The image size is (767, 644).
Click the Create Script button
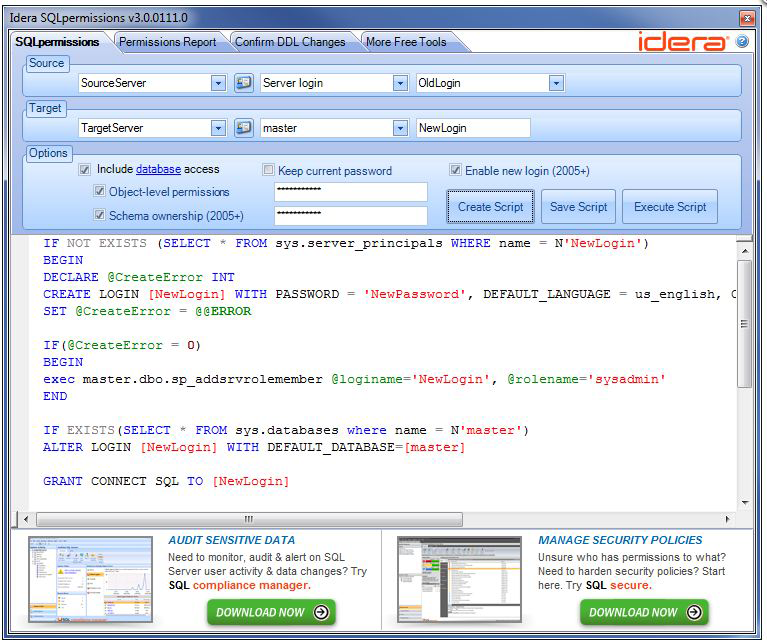coord(490,207)
